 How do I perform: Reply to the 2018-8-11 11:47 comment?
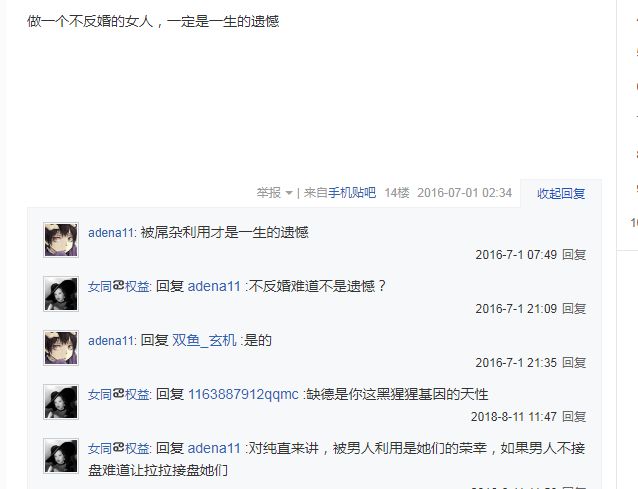click(574, 417)
